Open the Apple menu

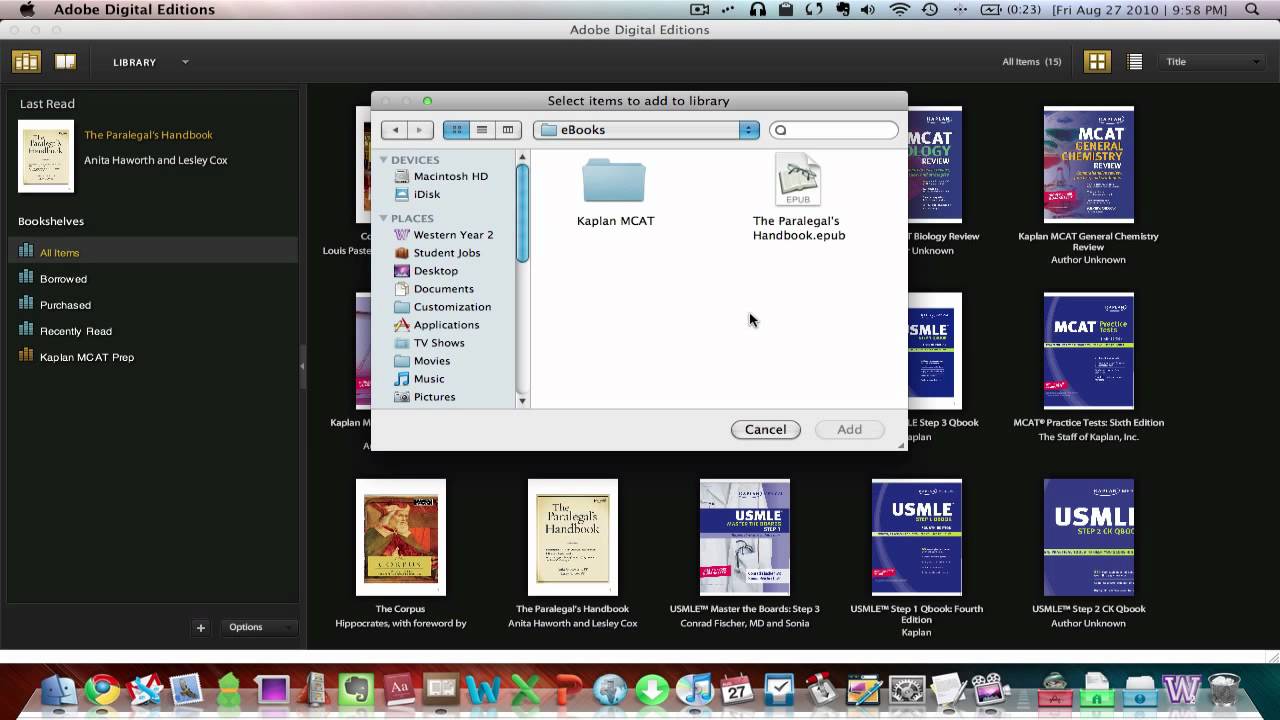27,10
